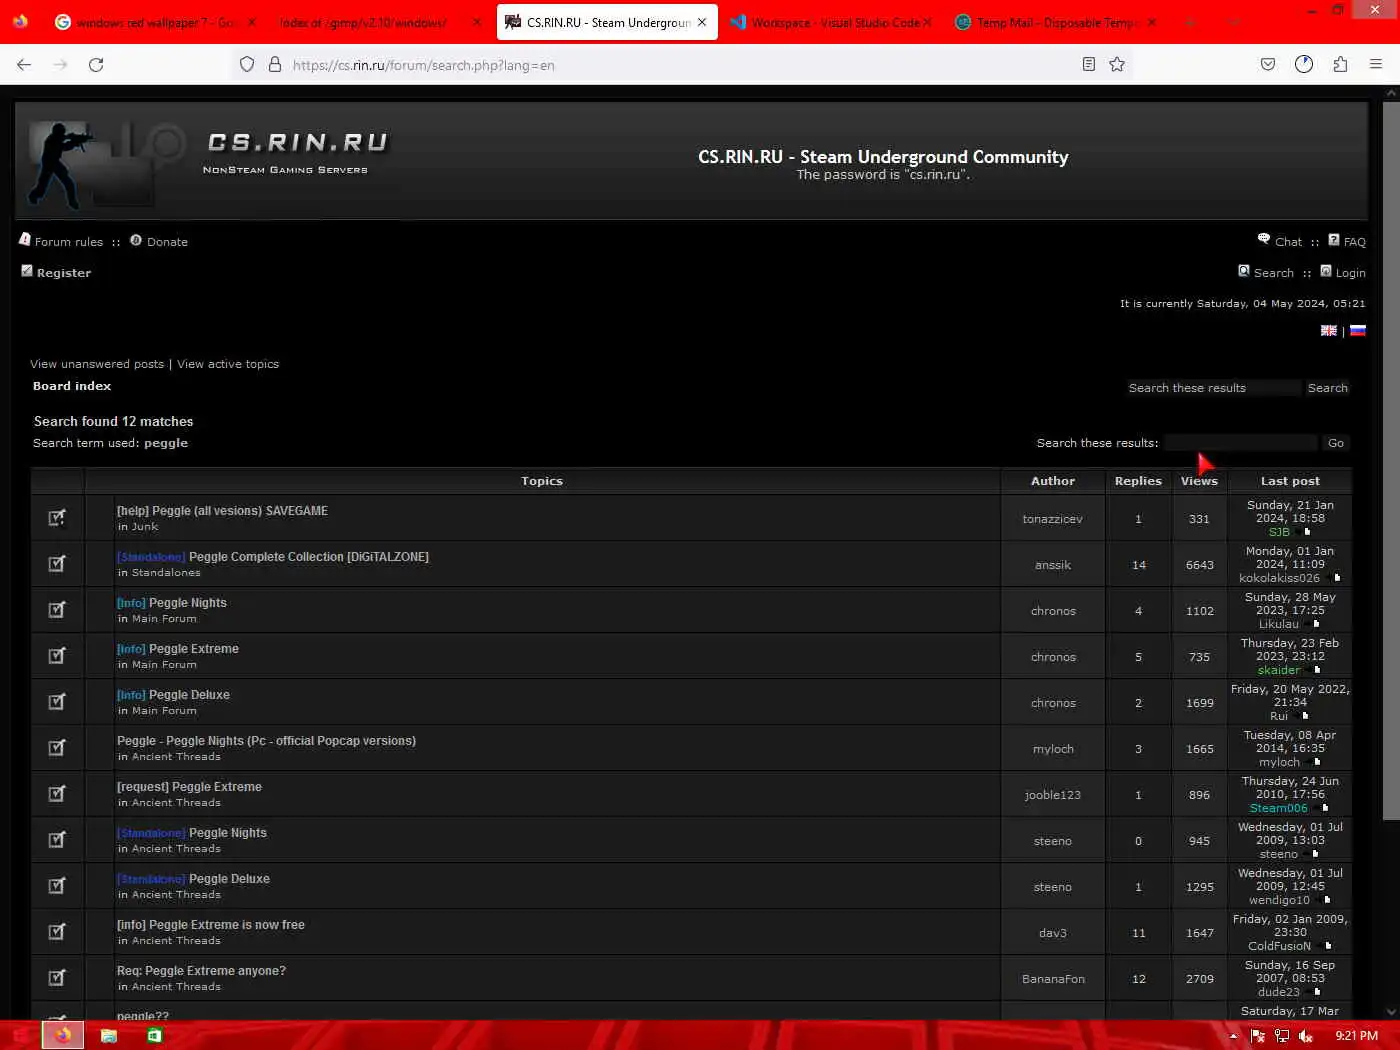Show hidden tray icons arrow
The height and width of the screenshot is (1050, 1400).
click(x=1233, y=1036)
